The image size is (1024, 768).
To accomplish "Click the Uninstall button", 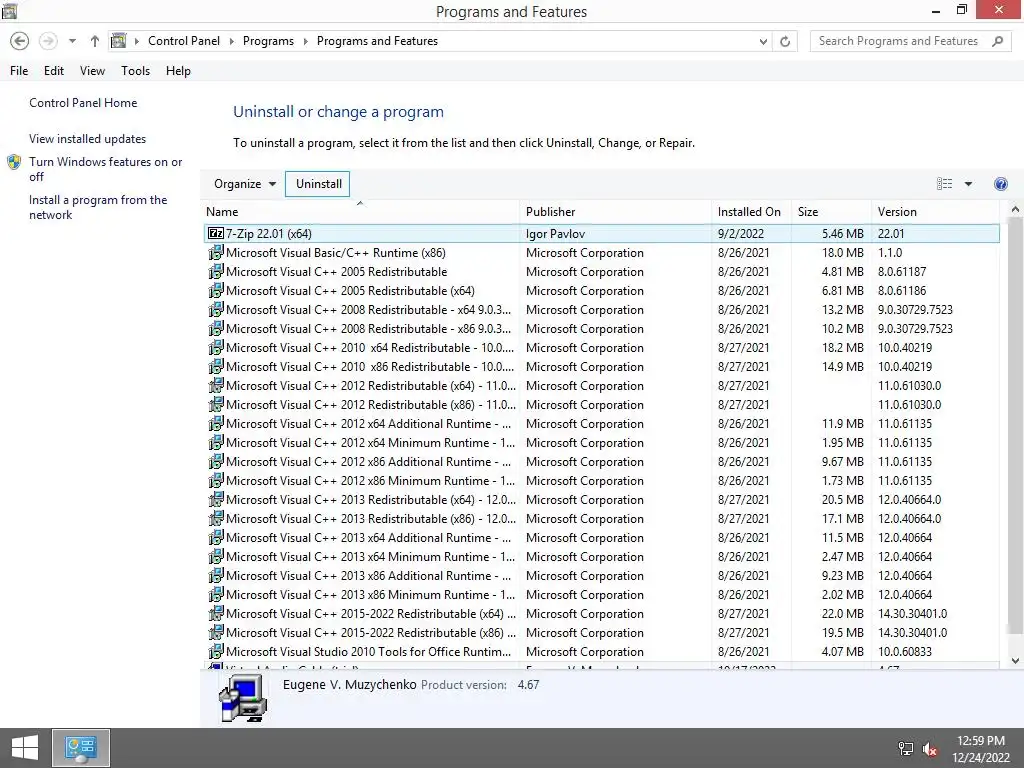I will (x=318, y=184).
